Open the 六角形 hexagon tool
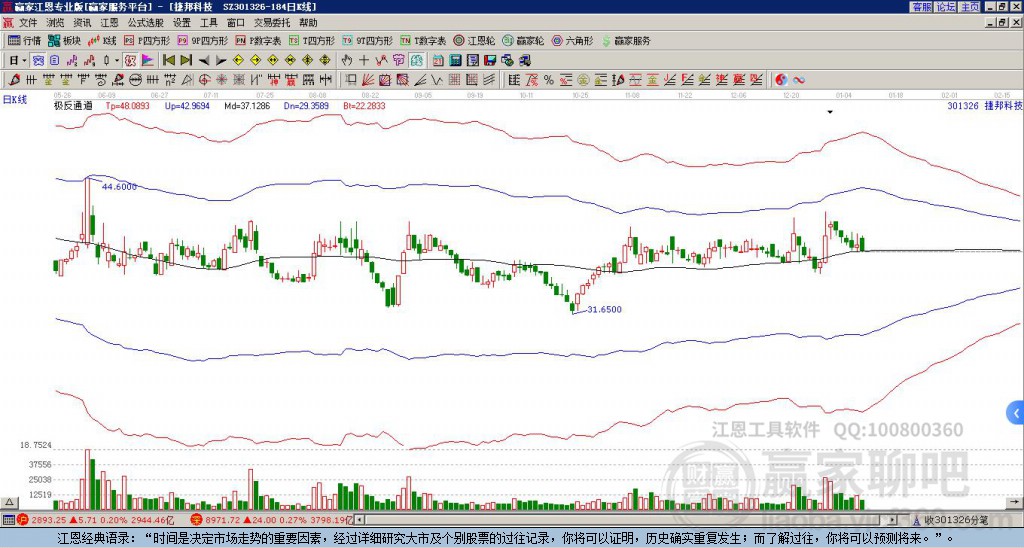Screen dimensions: 1024x548 572,40
